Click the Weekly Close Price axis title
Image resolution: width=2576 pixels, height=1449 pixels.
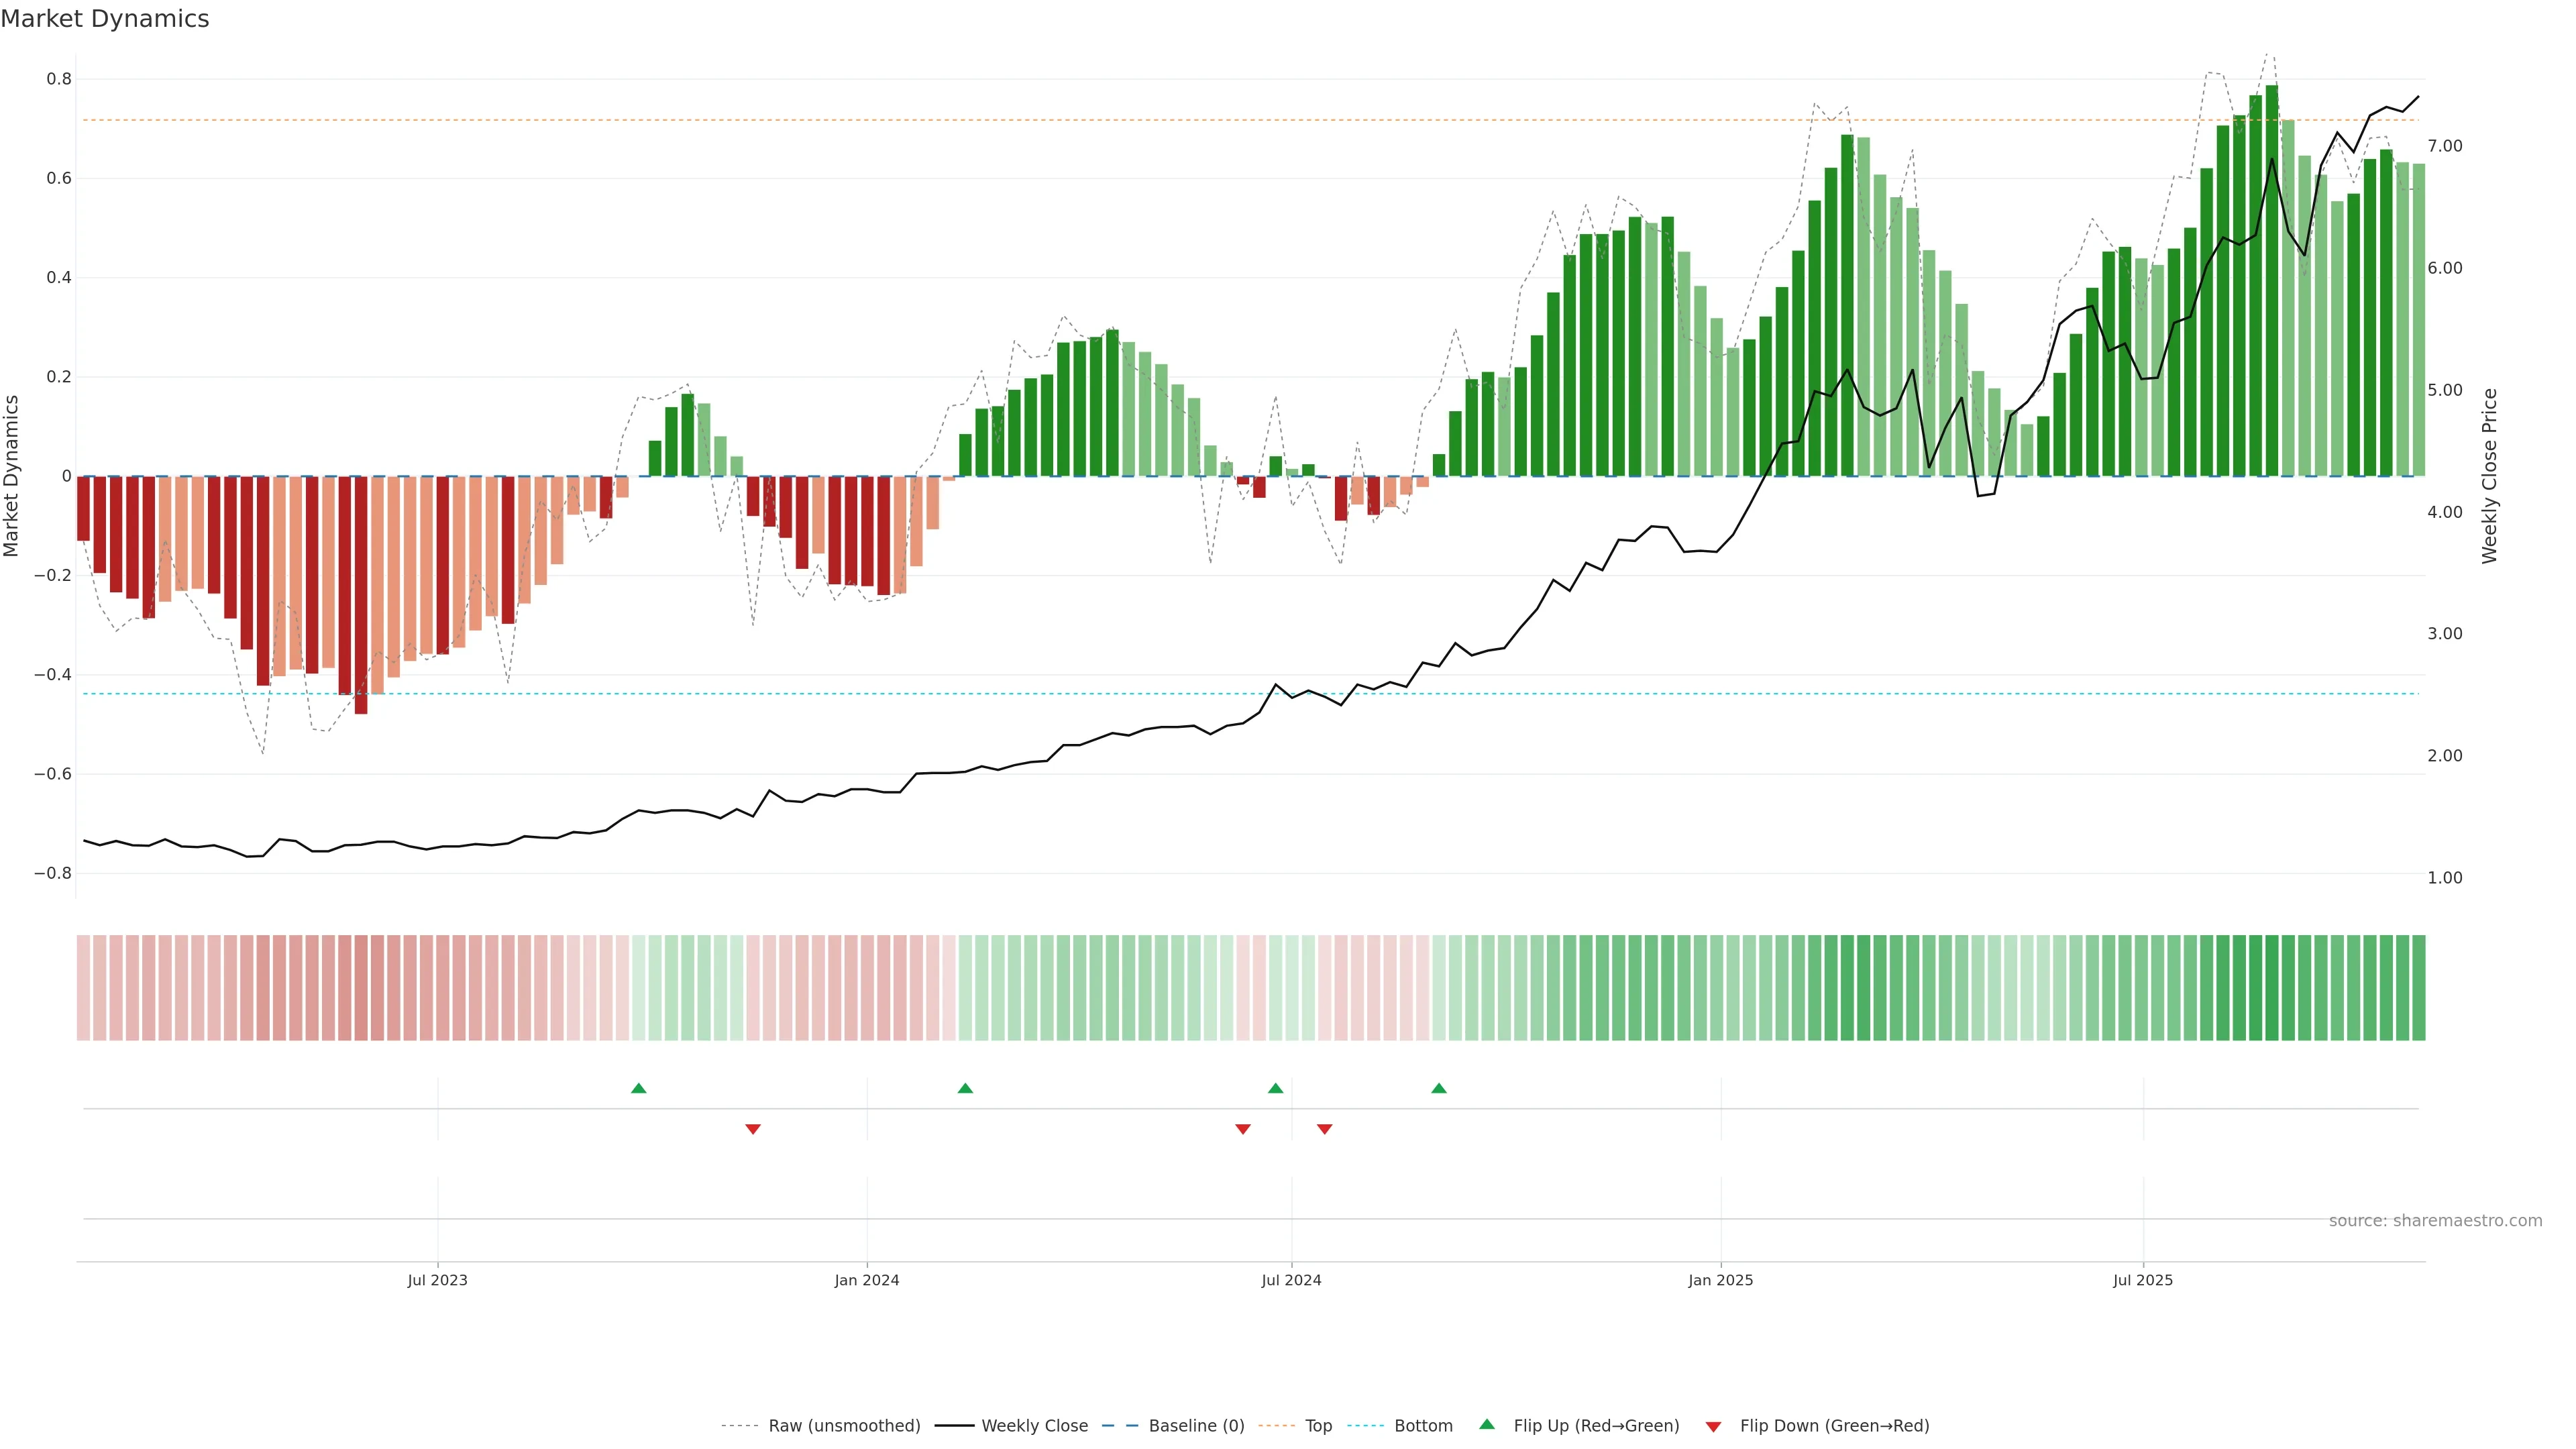pos(2489,476)
